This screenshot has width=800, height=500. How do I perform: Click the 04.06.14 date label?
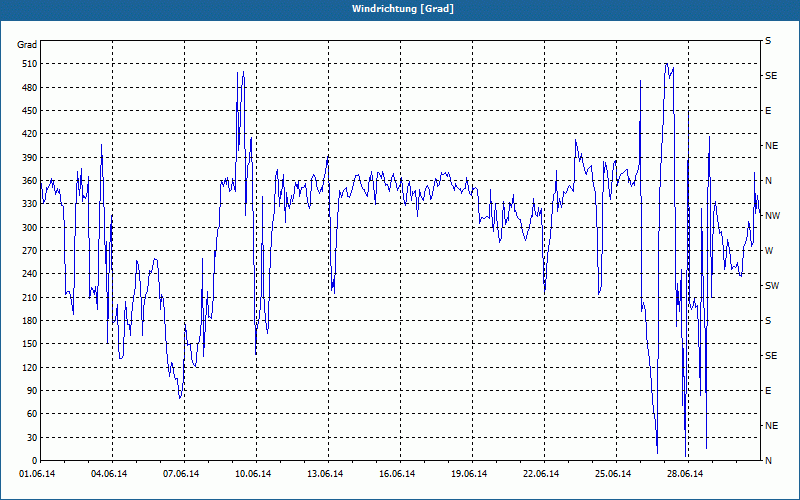click(x=109, y=474)
